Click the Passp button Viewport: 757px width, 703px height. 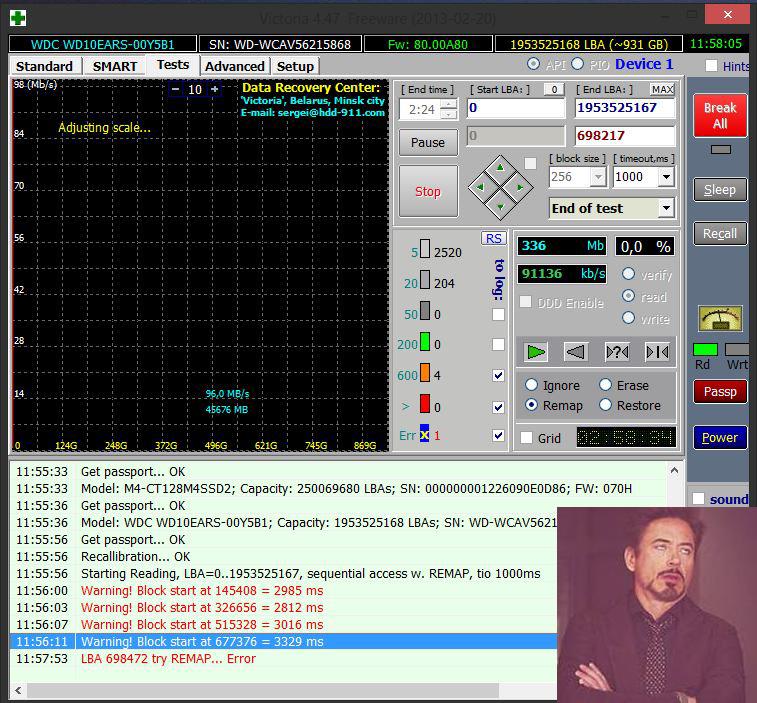720,392
